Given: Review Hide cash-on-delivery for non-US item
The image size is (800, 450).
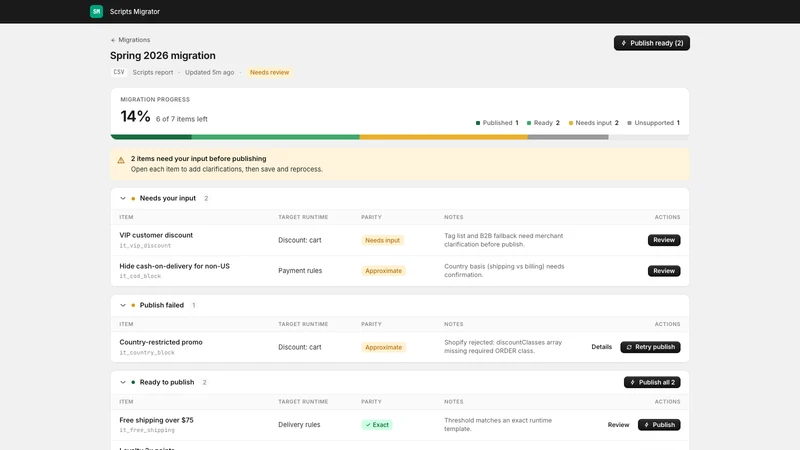Looking at the screenshot, I should [664, 271].
